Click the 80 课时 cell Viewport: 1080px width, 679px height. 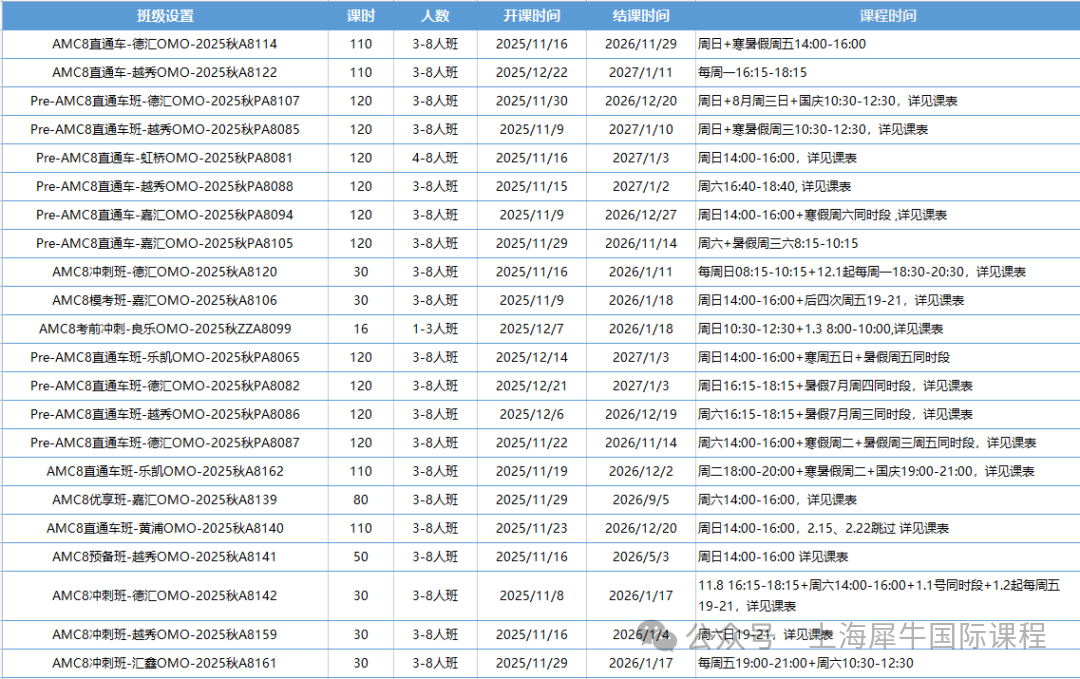click(360, 500)
